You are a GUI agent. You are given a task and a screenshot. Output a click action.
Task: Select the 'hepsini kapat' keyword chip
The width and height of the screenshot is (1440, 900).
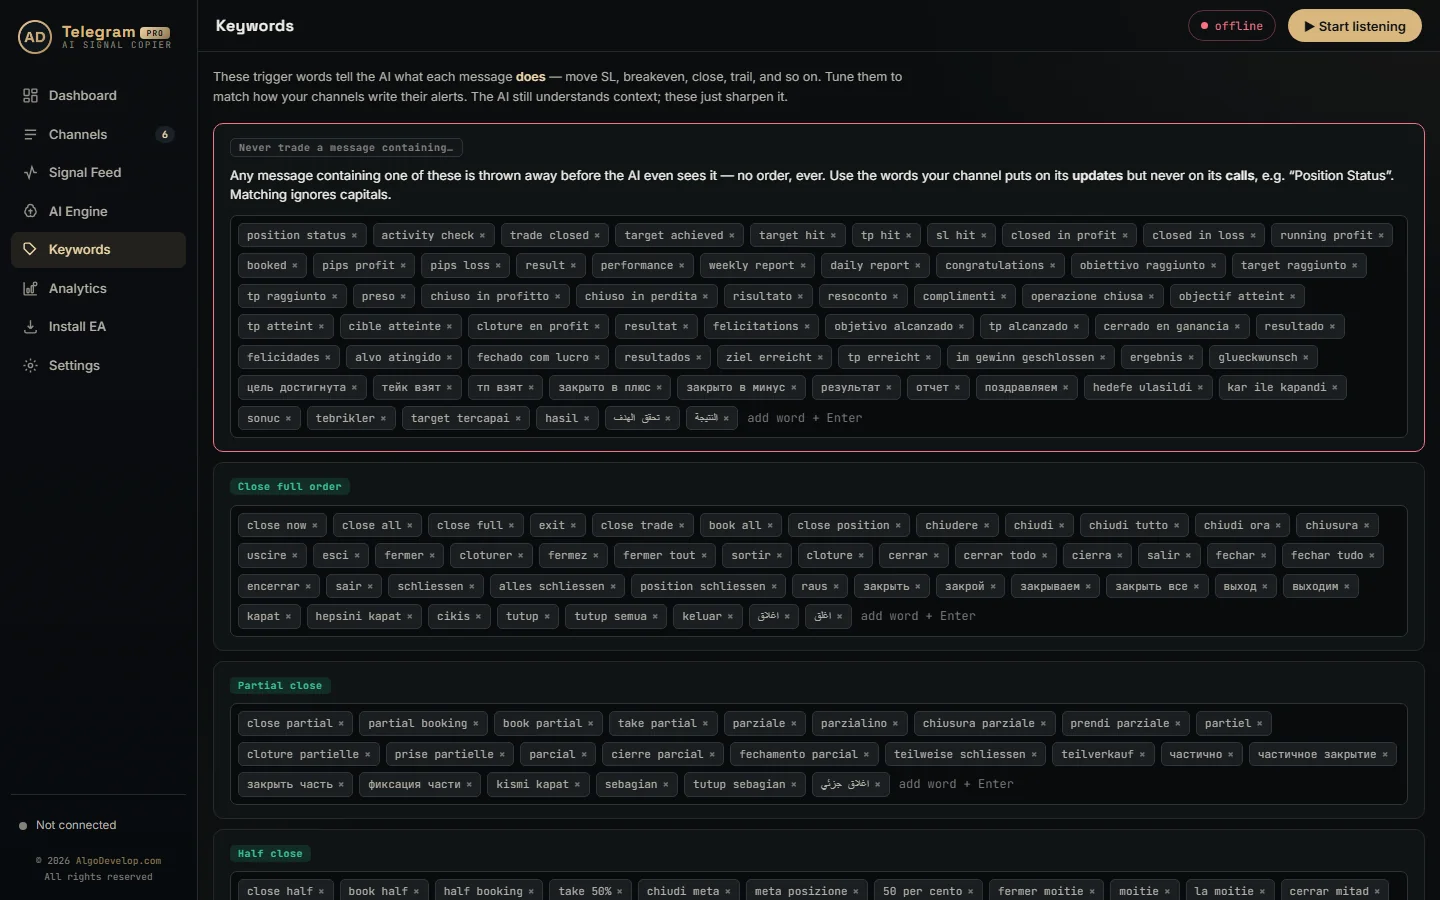pos(364,617)
